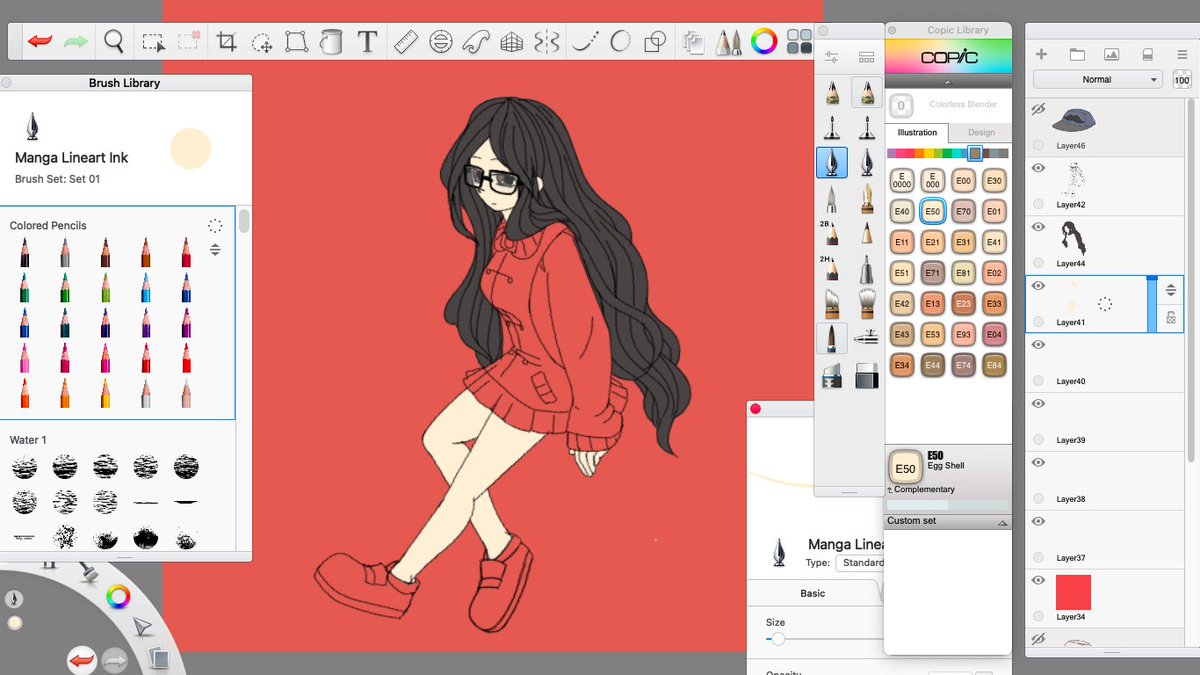This screenshot has width=1200, height=675.
Task: Open the brush Type Standard dropdown
Action: click(861, 563)
